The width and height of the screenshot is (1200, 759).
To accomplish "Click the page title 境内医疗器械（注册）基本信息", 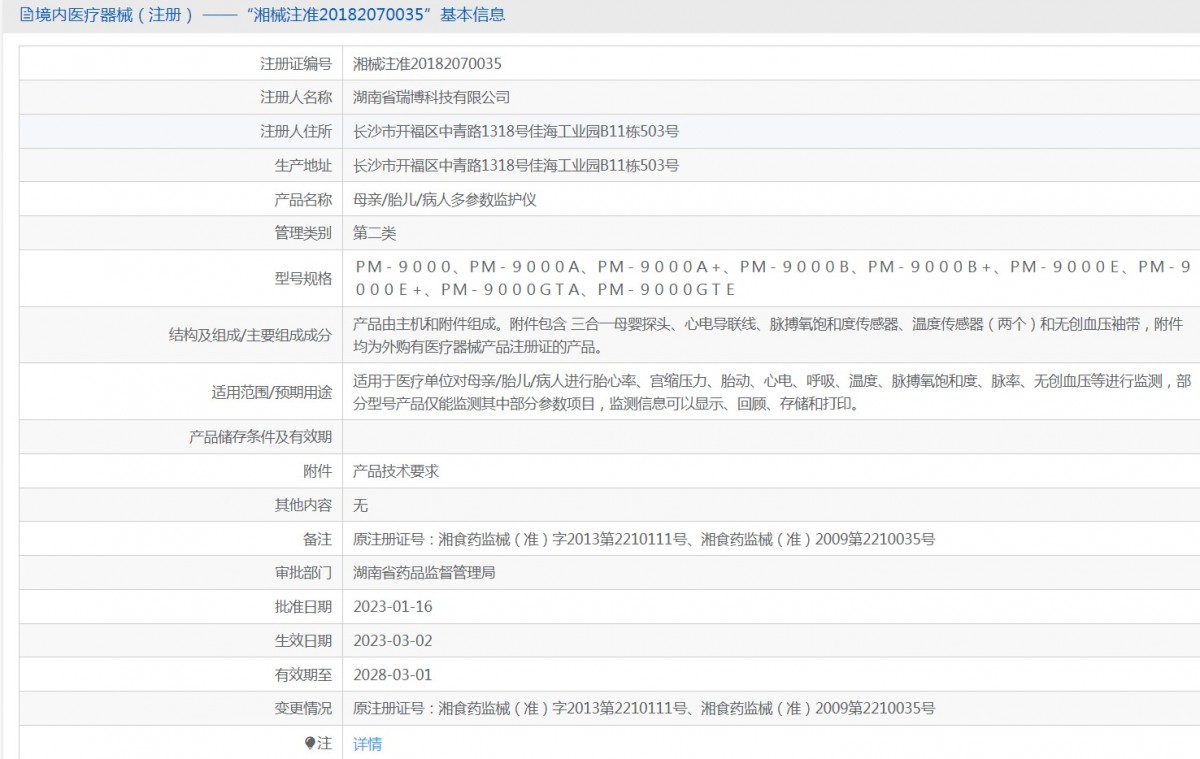I will 270,15.
